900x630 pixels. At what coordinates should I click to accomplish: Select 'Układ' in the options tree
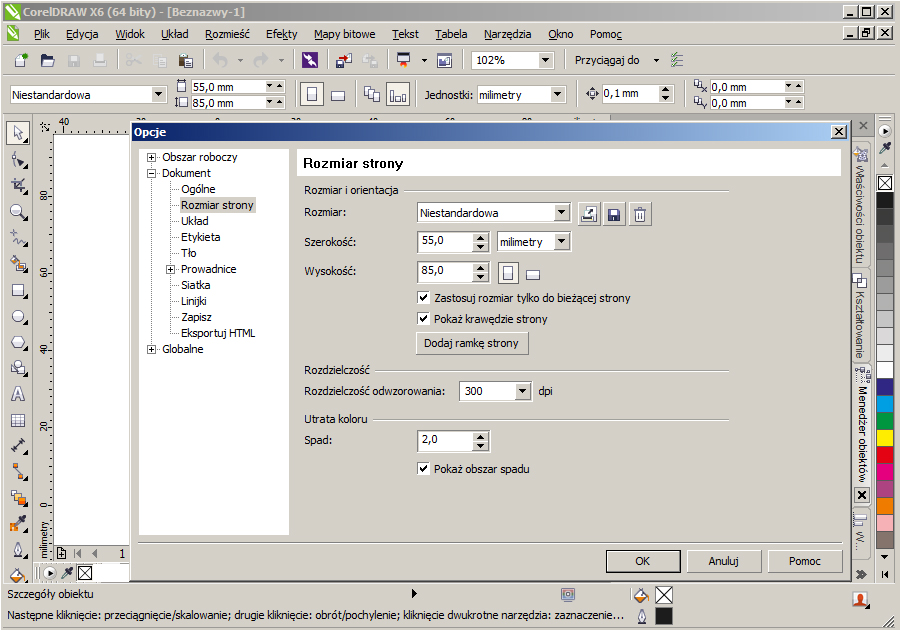(x=195, y=221)
